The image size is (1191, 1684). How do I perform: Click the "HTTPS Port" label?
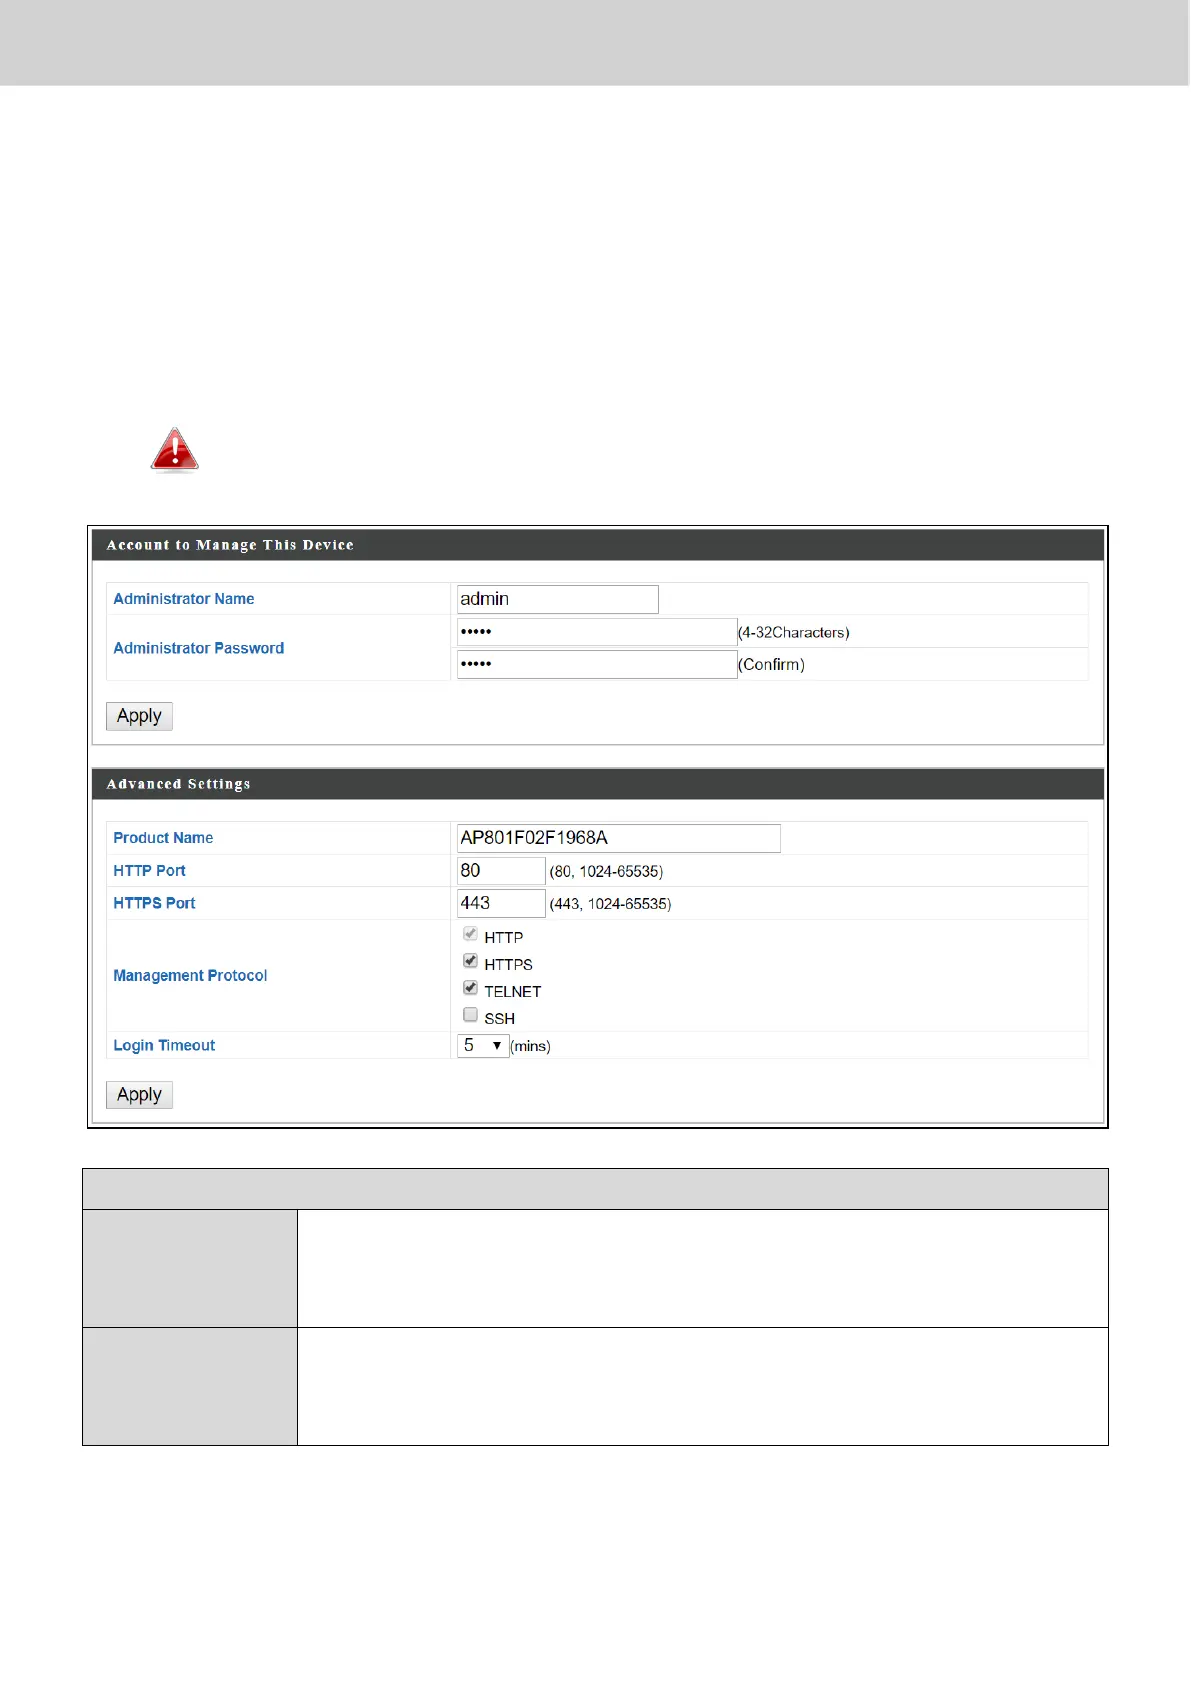(154, 903)
